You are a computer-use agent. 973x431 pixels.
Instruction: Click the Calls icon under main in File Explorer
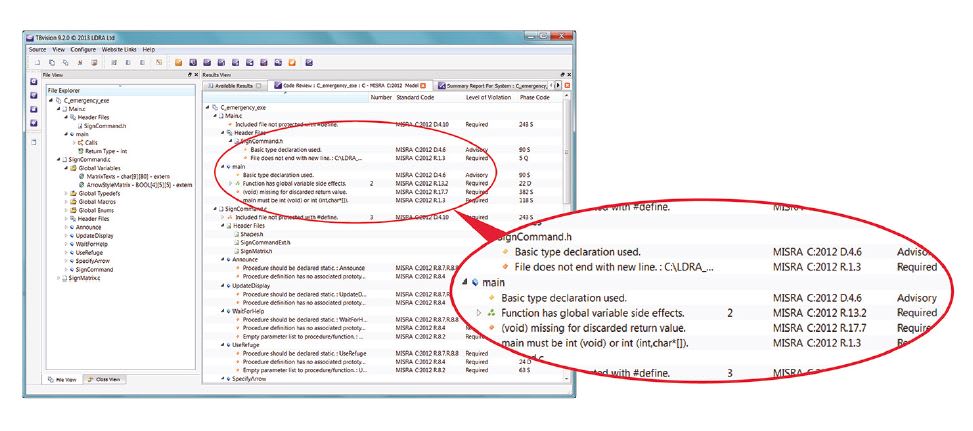click(81, 143)
